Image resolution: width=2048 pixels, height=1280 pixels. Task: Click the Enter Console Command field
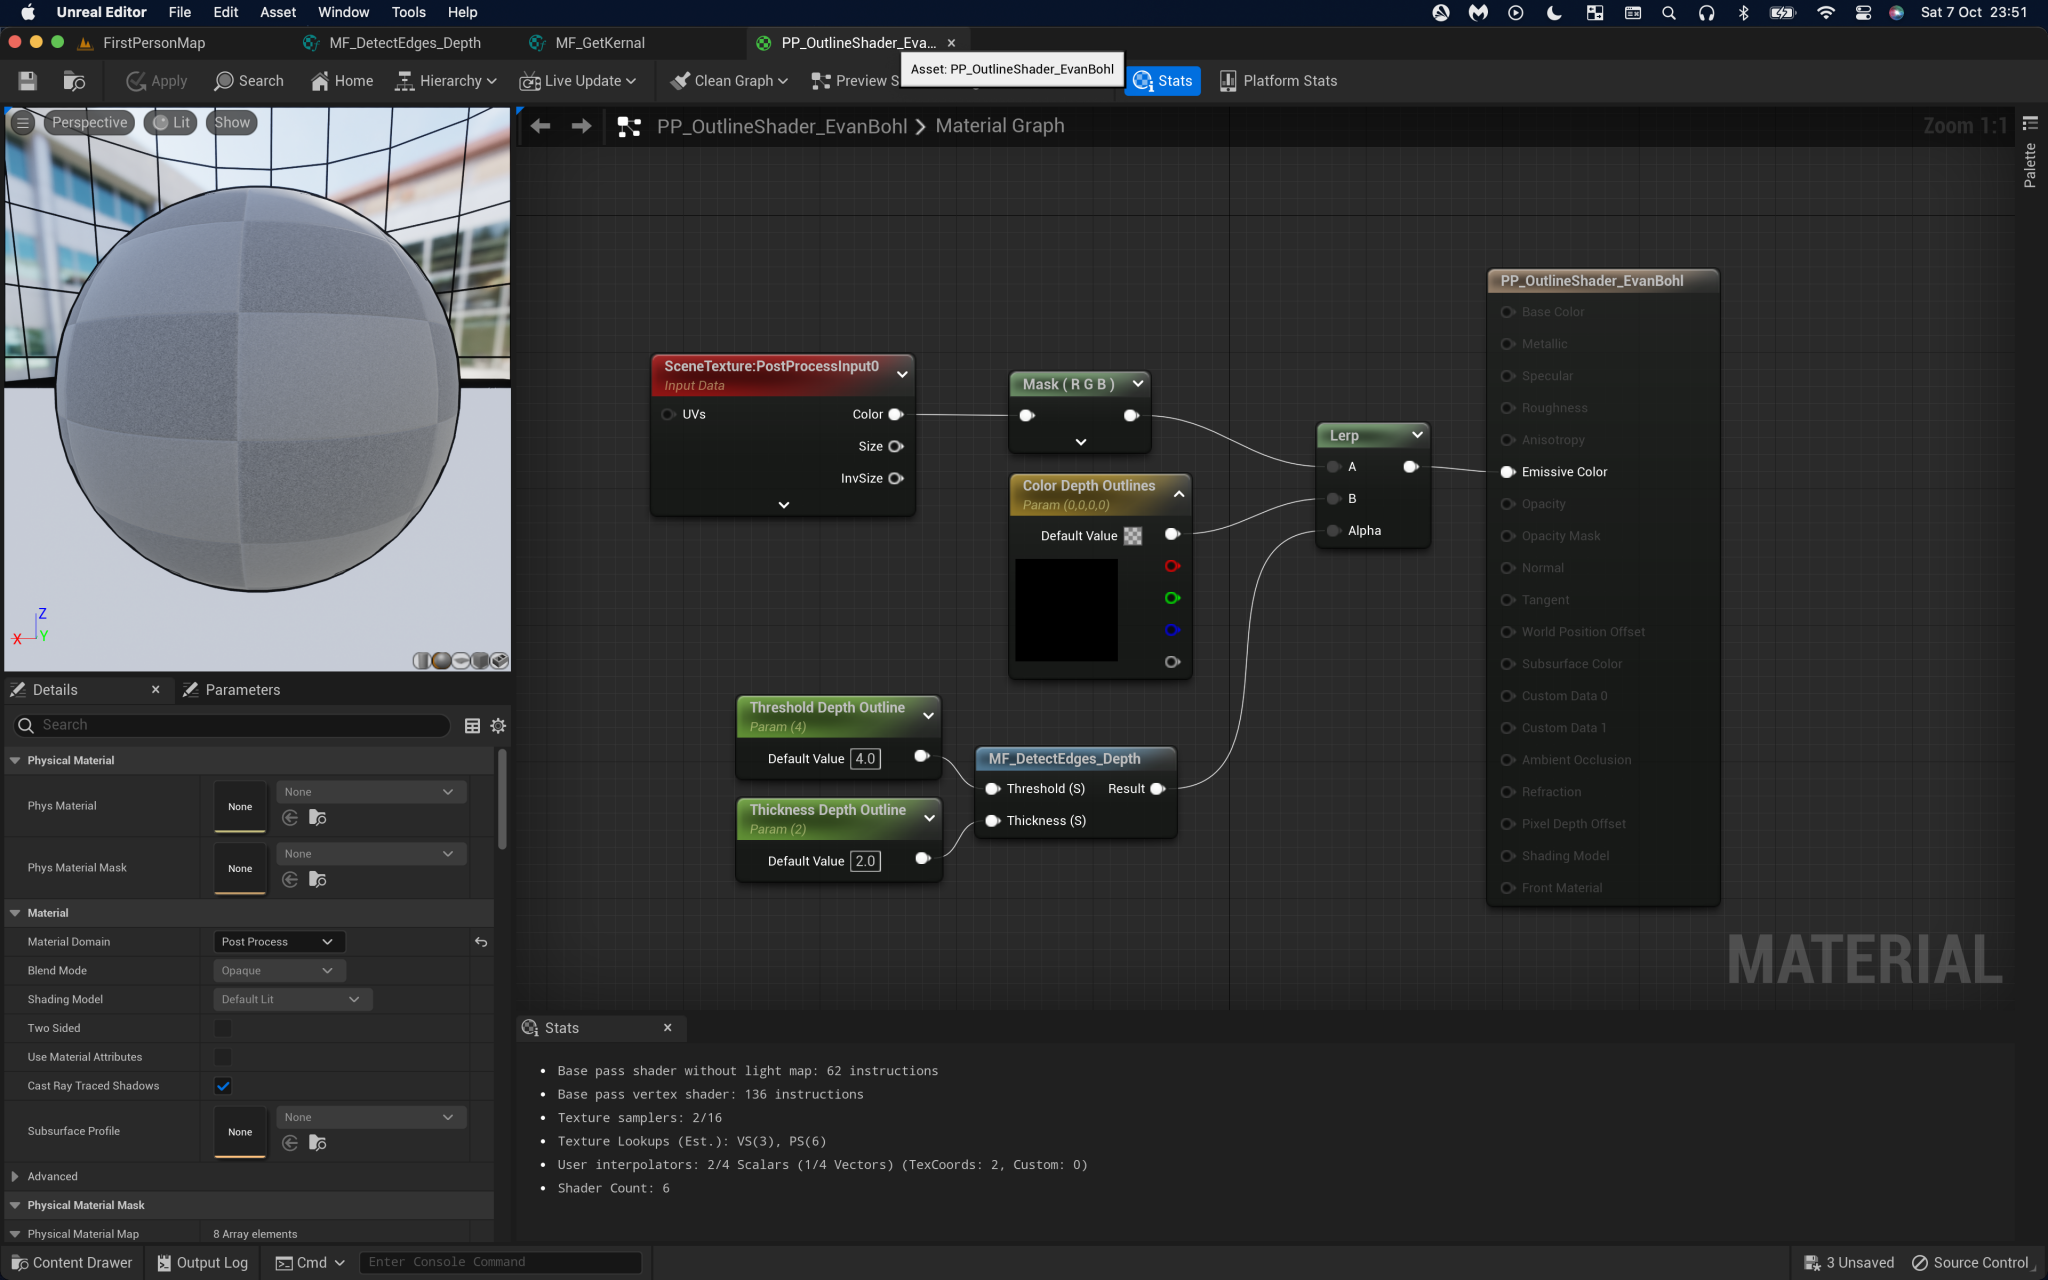[x=500, y=1262]
